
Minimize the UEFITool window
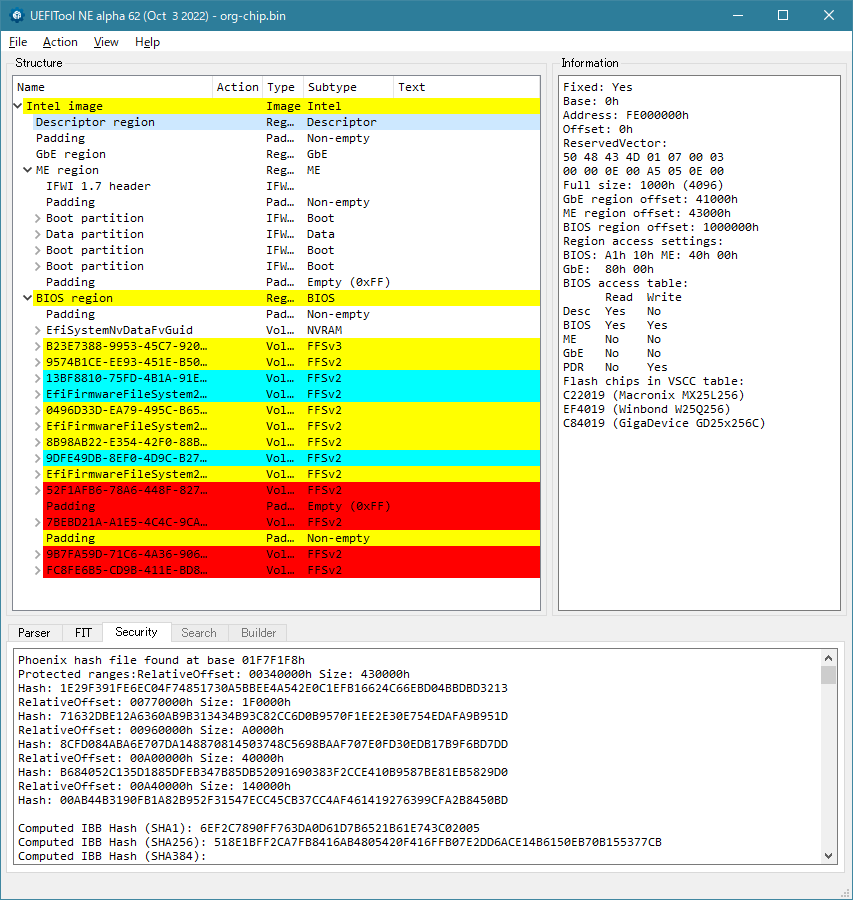pyautogui.click(x=738, y=15)
